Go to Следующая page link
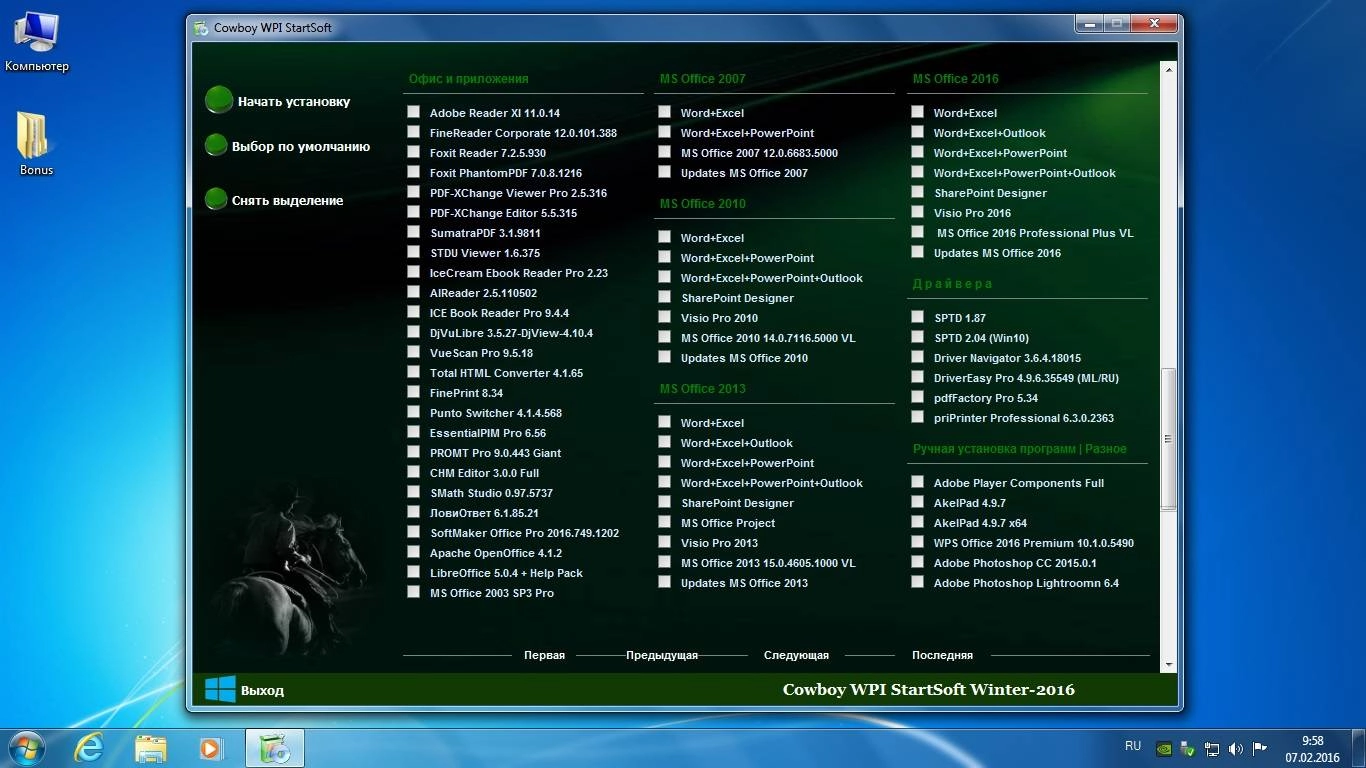 tap(796, 655)
